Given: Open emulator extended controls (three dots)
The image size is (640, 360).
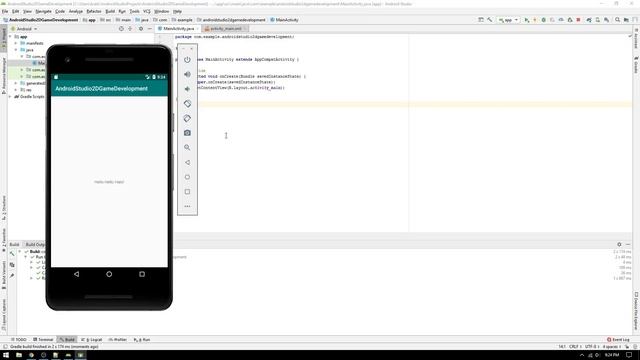Looking at the screenshot, I should 187,207.
